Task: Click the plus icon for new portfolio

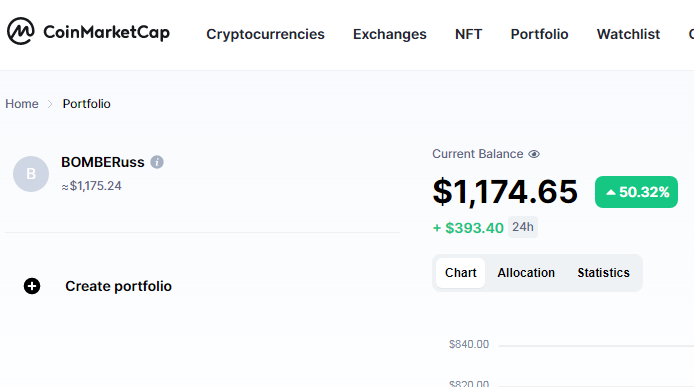Action: (x=32, y=286)
